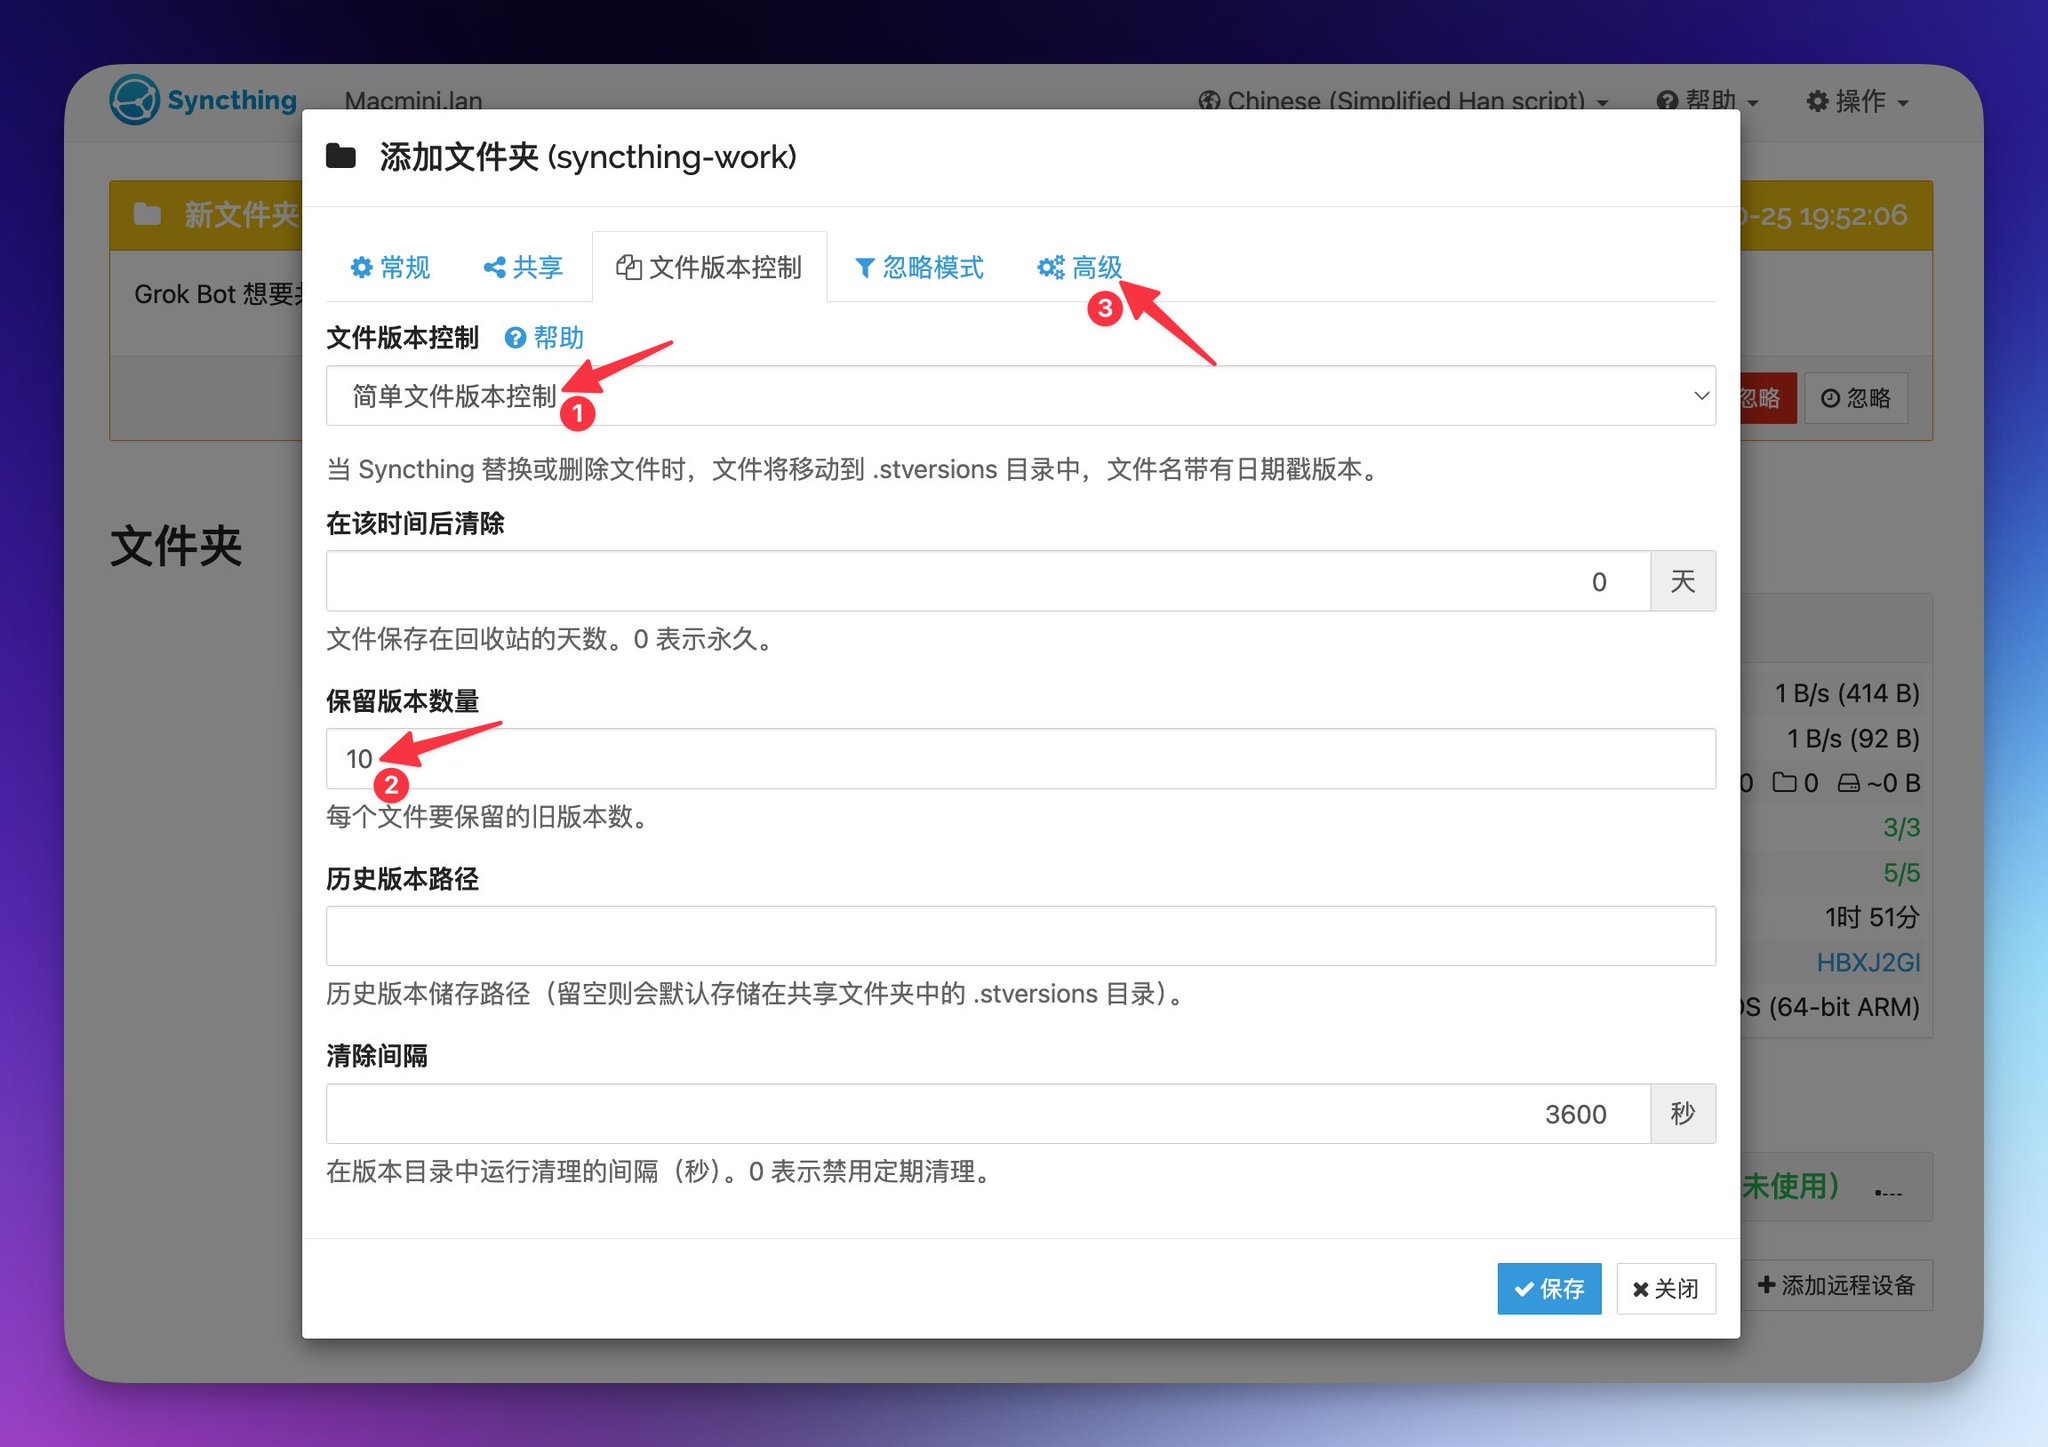Screen dimensions: 2048x1447
Task: Open the Chinese language dropdown in navbar
Action: (1404, 101)
